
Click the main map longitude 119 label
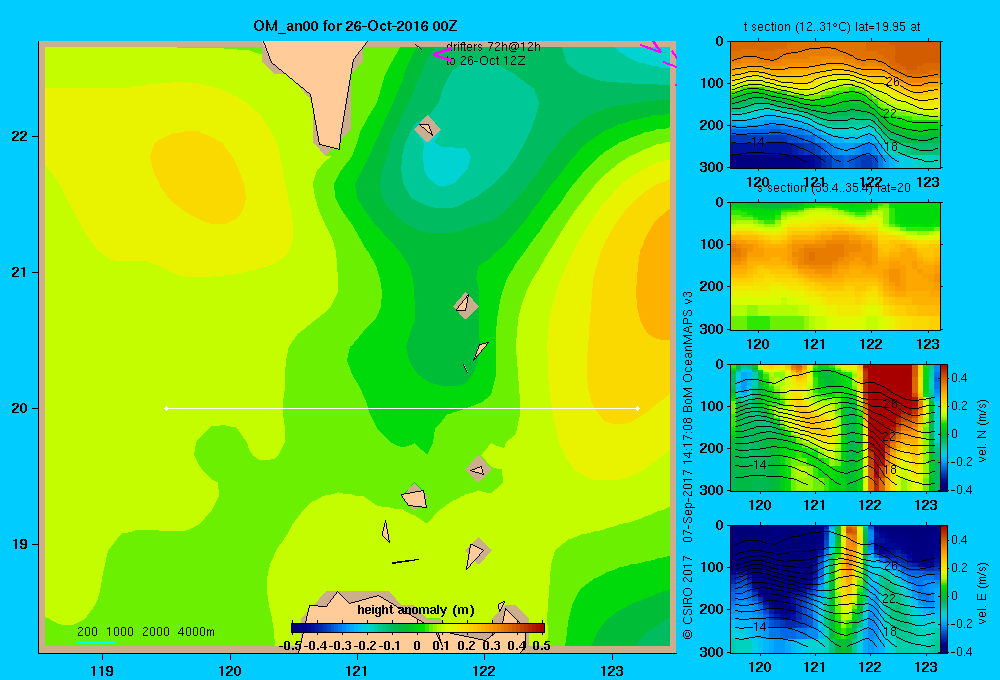(x=102, y=670)
